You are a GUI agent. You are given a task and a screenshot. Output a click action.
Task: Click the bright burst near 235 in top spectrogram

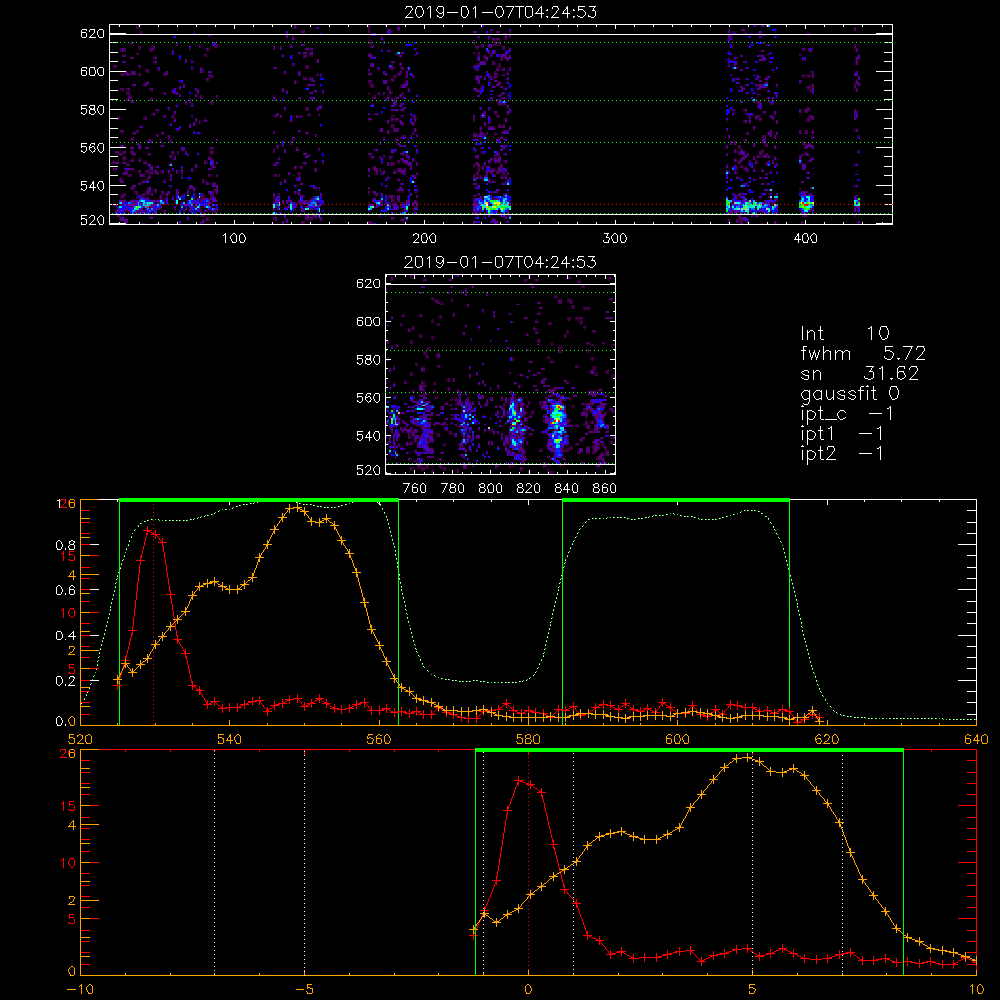click(x=492, y=204)
